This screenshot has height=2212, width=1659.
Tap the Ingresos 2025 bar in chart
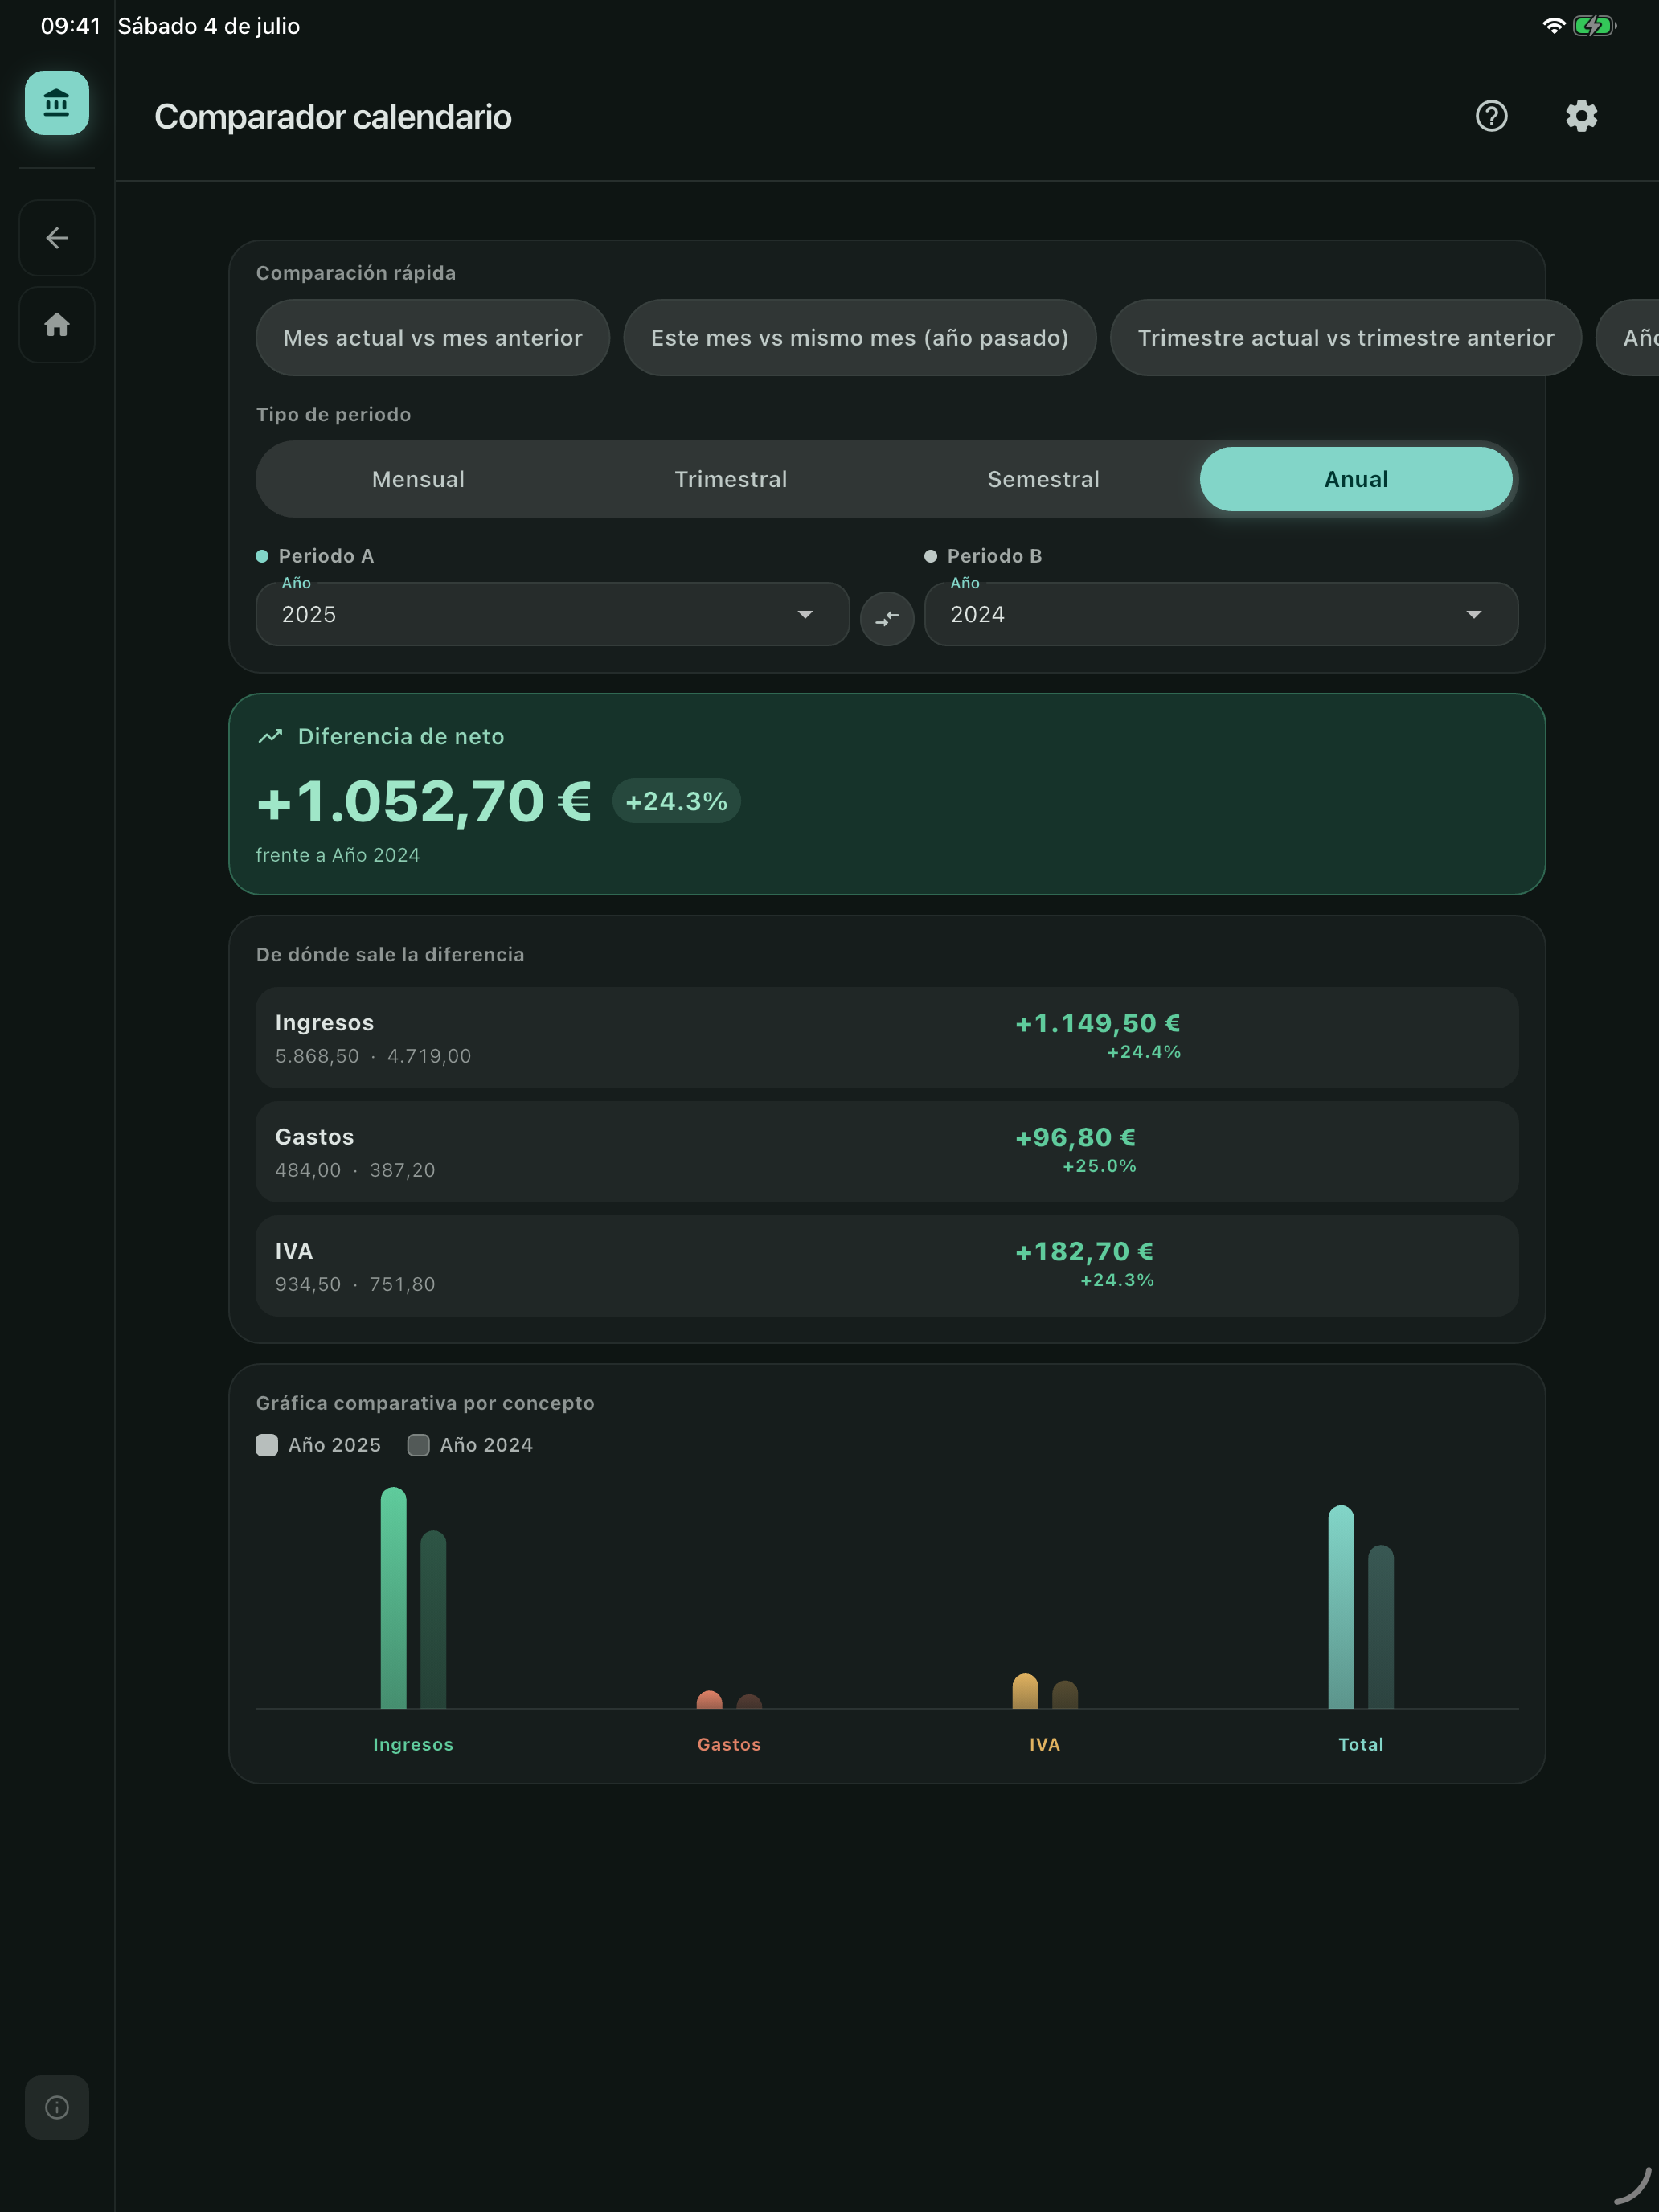coord(394,1598)
